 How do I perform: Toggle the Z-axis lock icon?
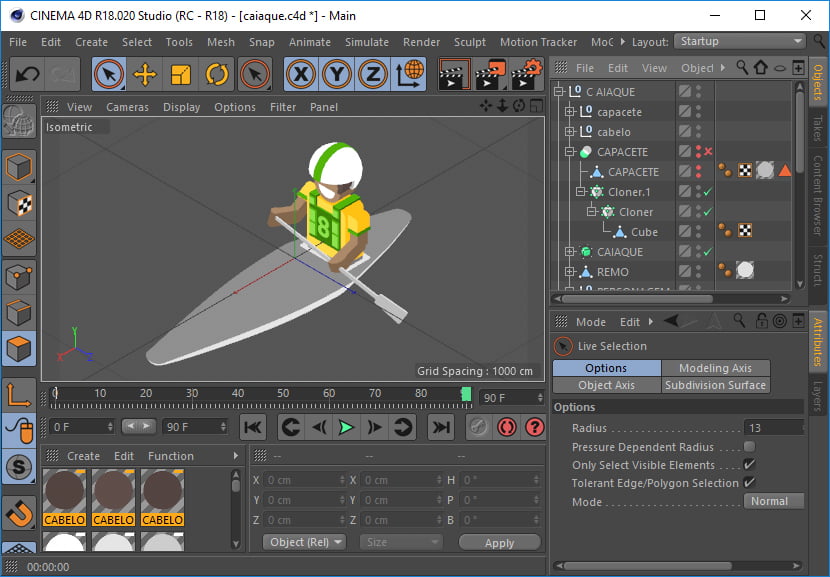[x=373, y=74]
